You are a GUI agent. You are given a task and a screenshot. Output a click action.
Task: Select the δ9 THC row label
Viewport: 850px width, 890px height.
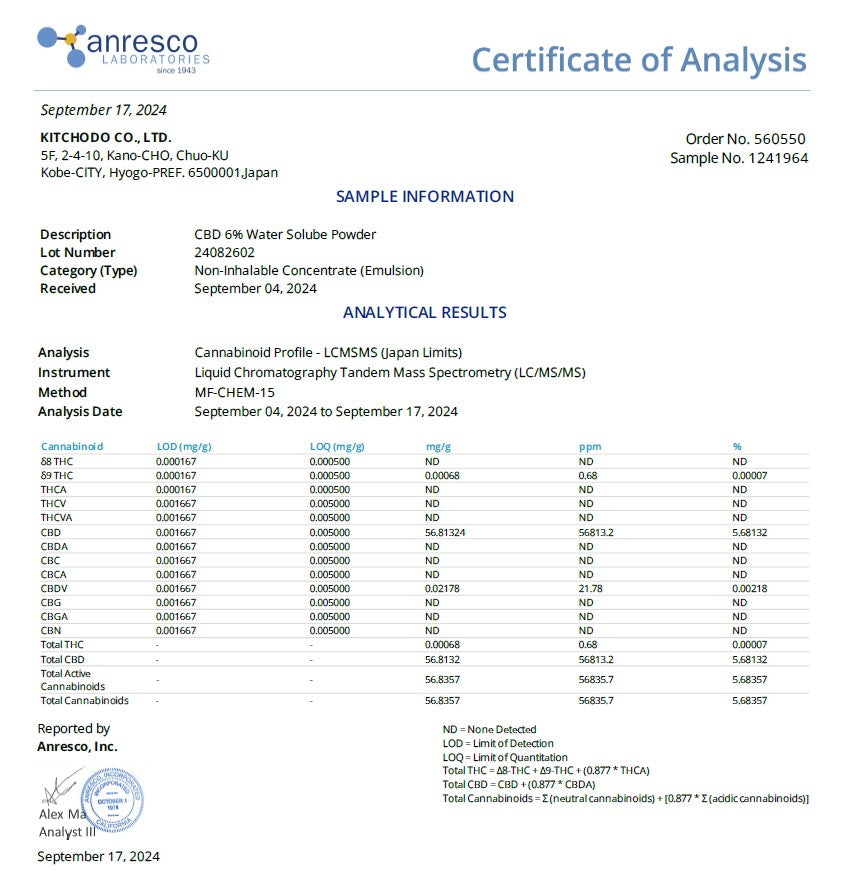point(57,476)
